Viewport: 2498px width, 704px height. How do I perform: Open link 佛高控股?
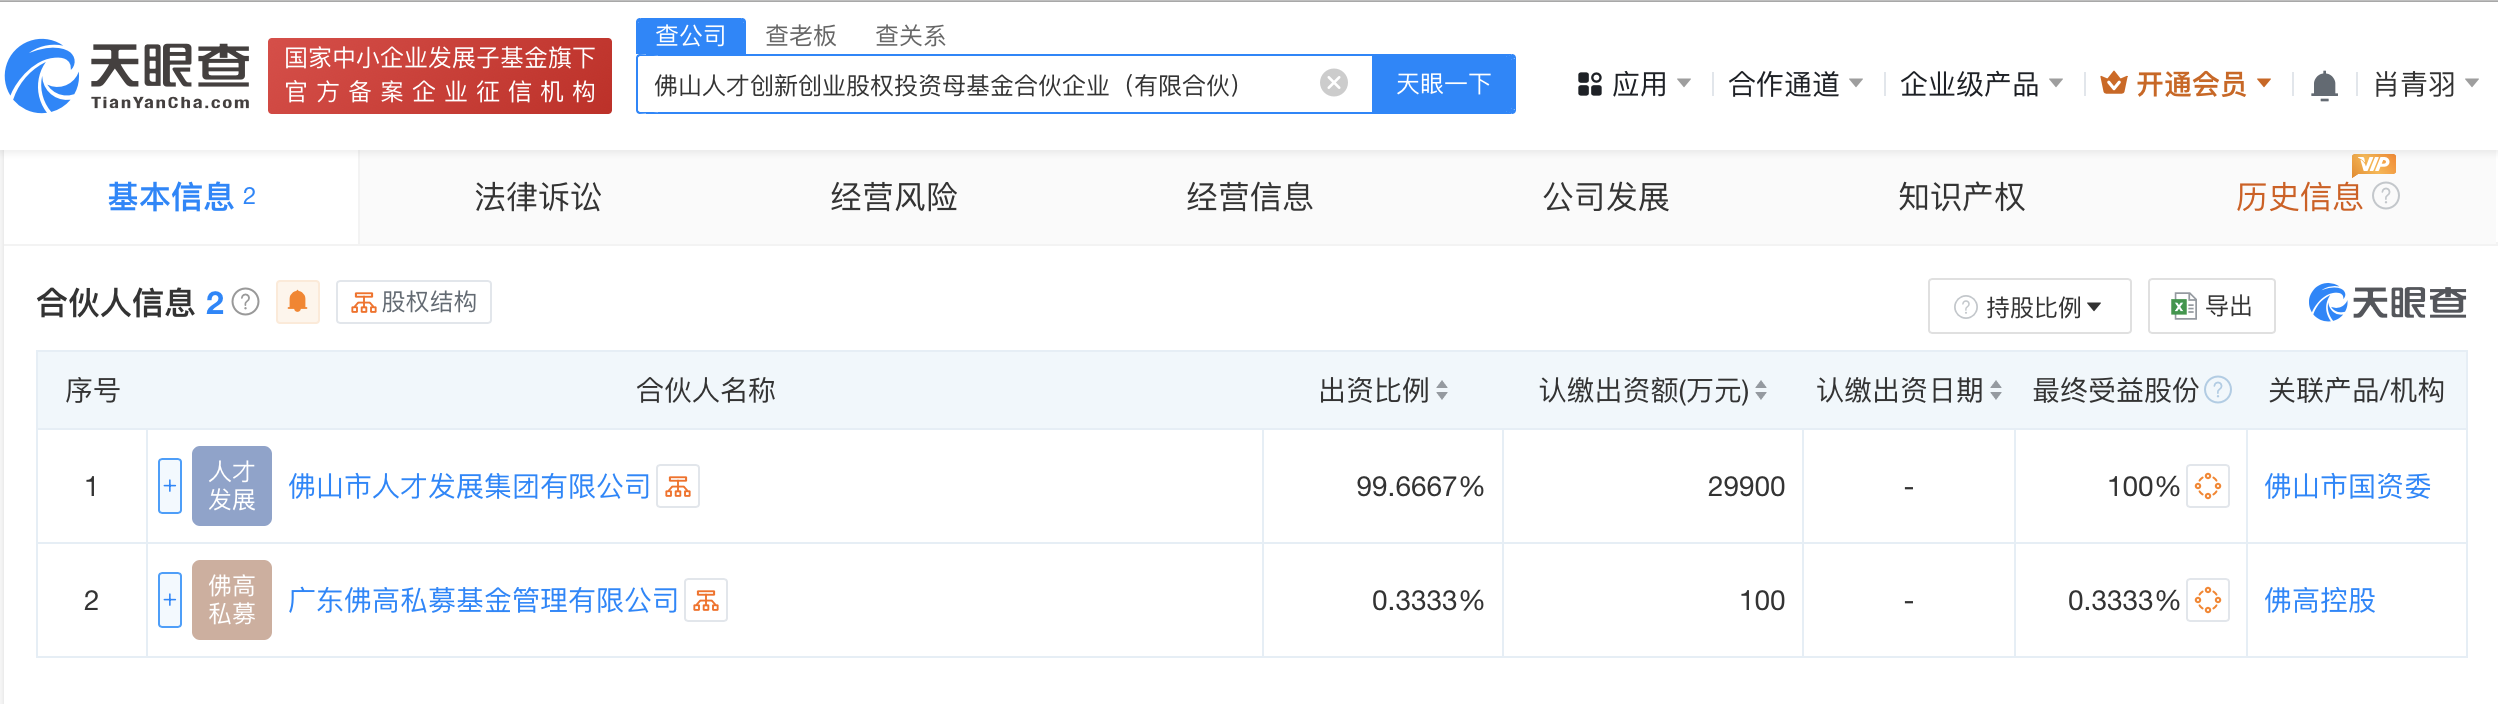(x=2320, y=601)
